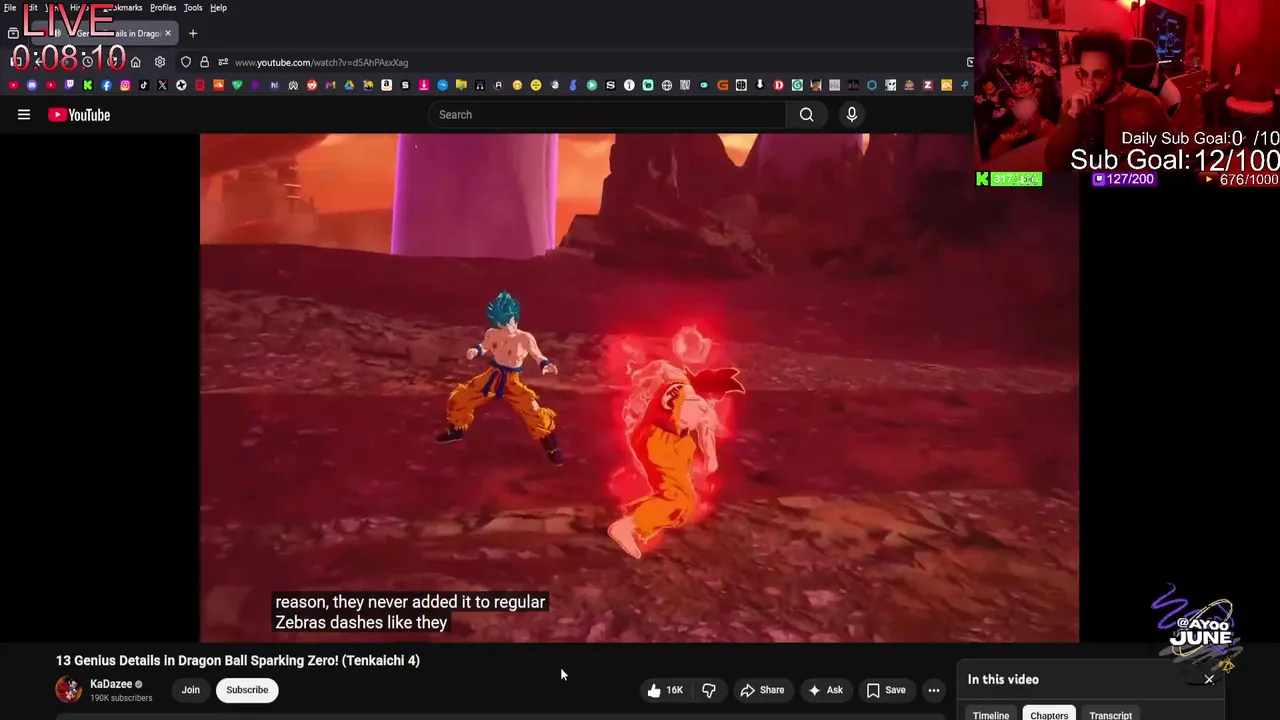1280x720 pixels.
Task: Open the YouTube guide hamburger menu
Action: [24, 115]
